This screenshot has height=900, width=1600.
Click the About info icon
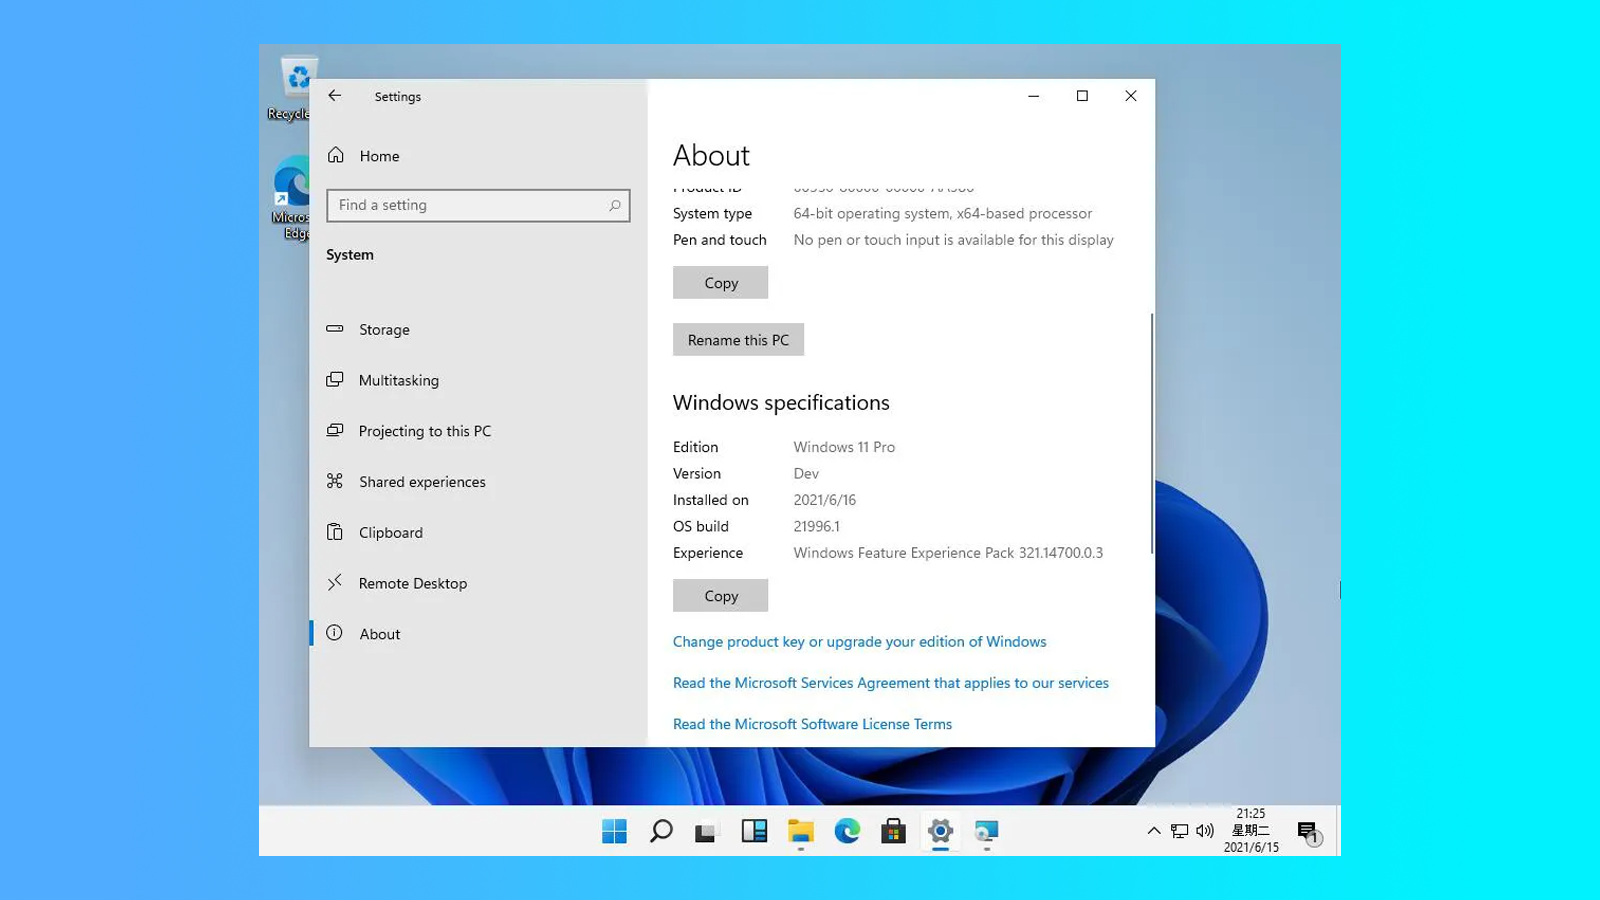[335, 633]
